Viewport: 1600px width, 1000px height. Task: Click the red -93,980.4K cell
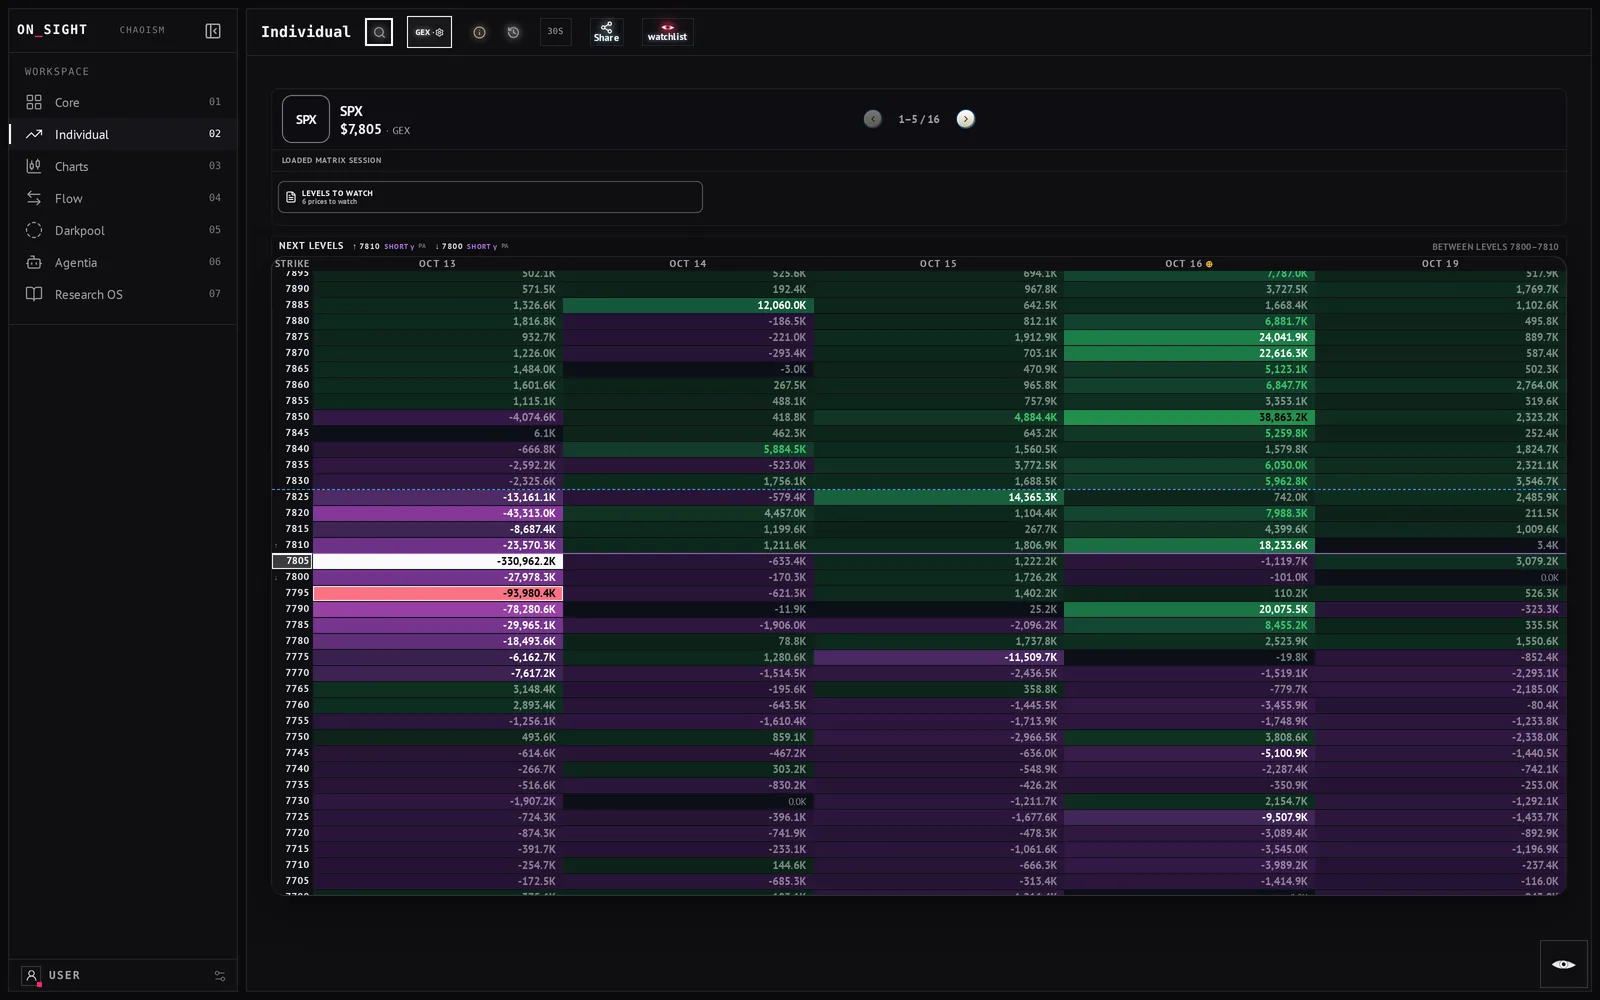point(438,593)
